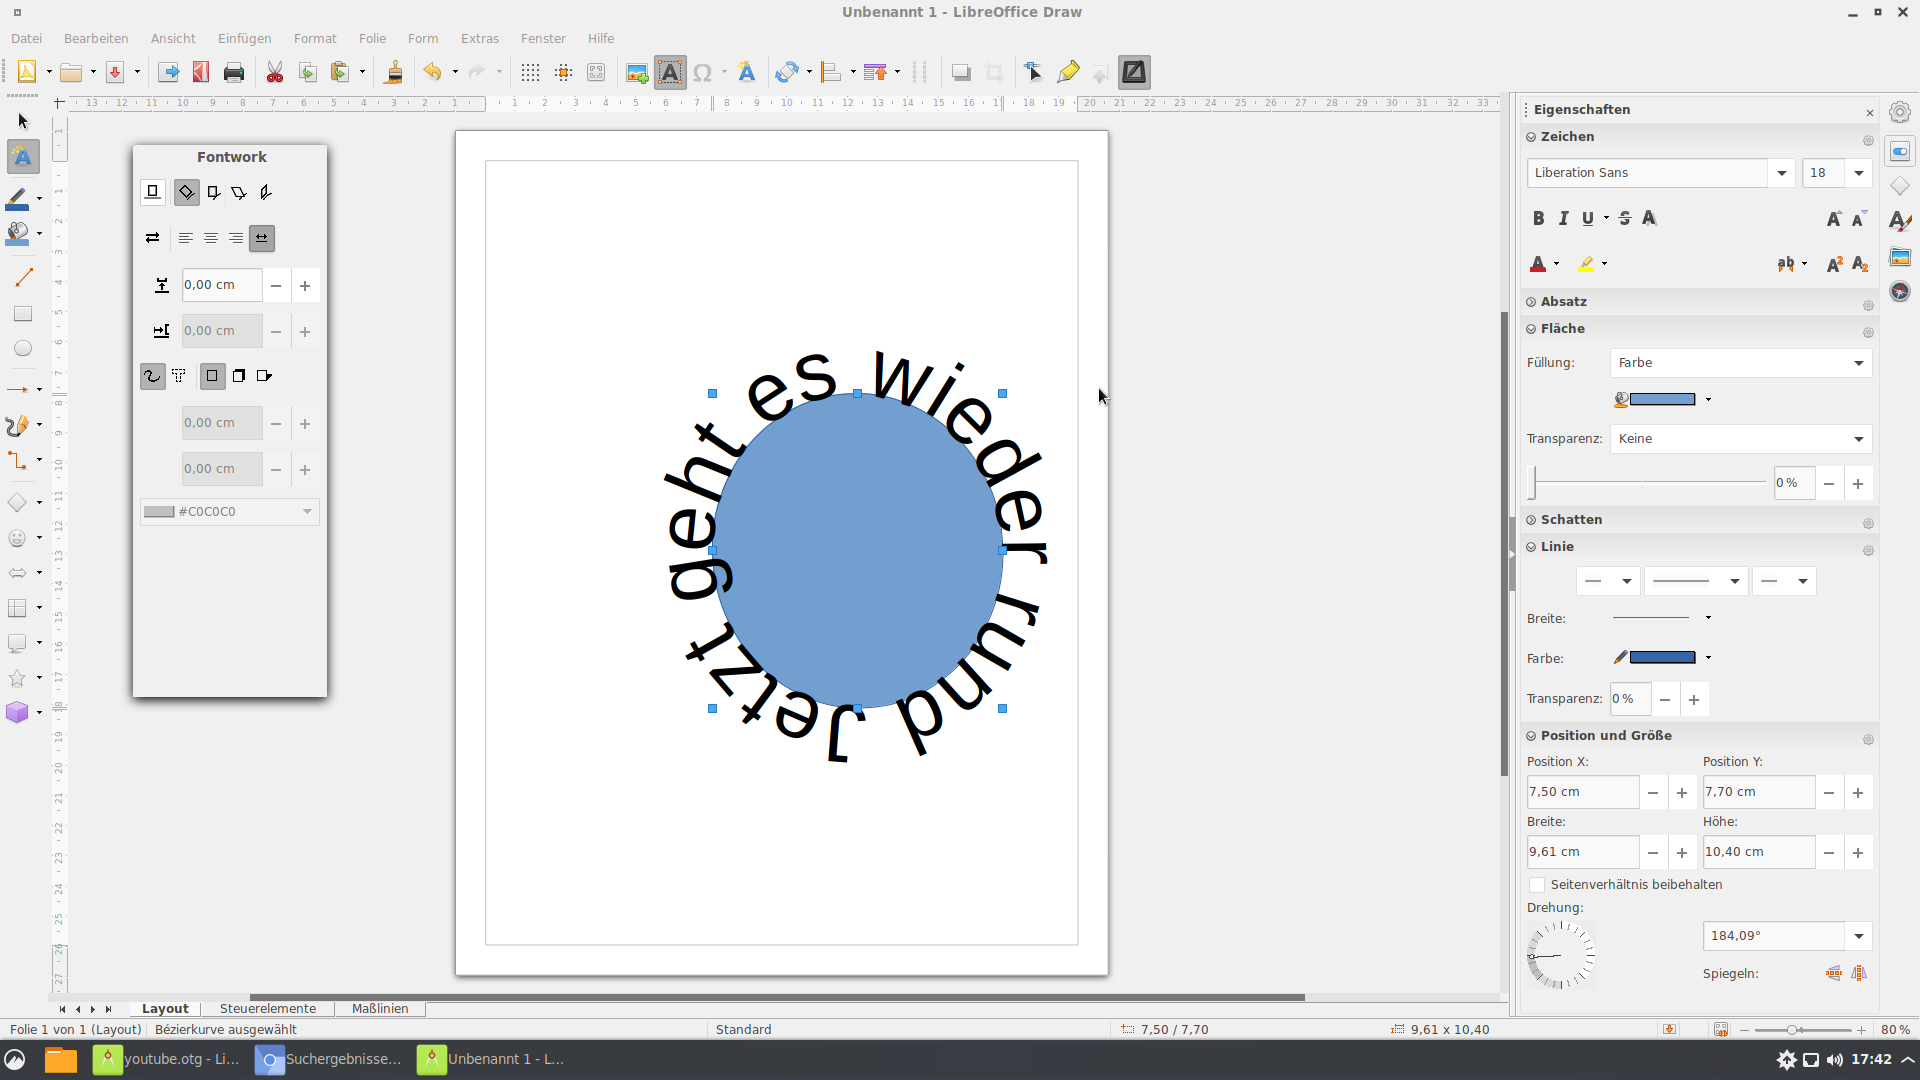Viewport: 1920px width, 1080px height.
Task: Select the rectangle drawing tool
Action: pyautogui.click(x=23, y=314)
